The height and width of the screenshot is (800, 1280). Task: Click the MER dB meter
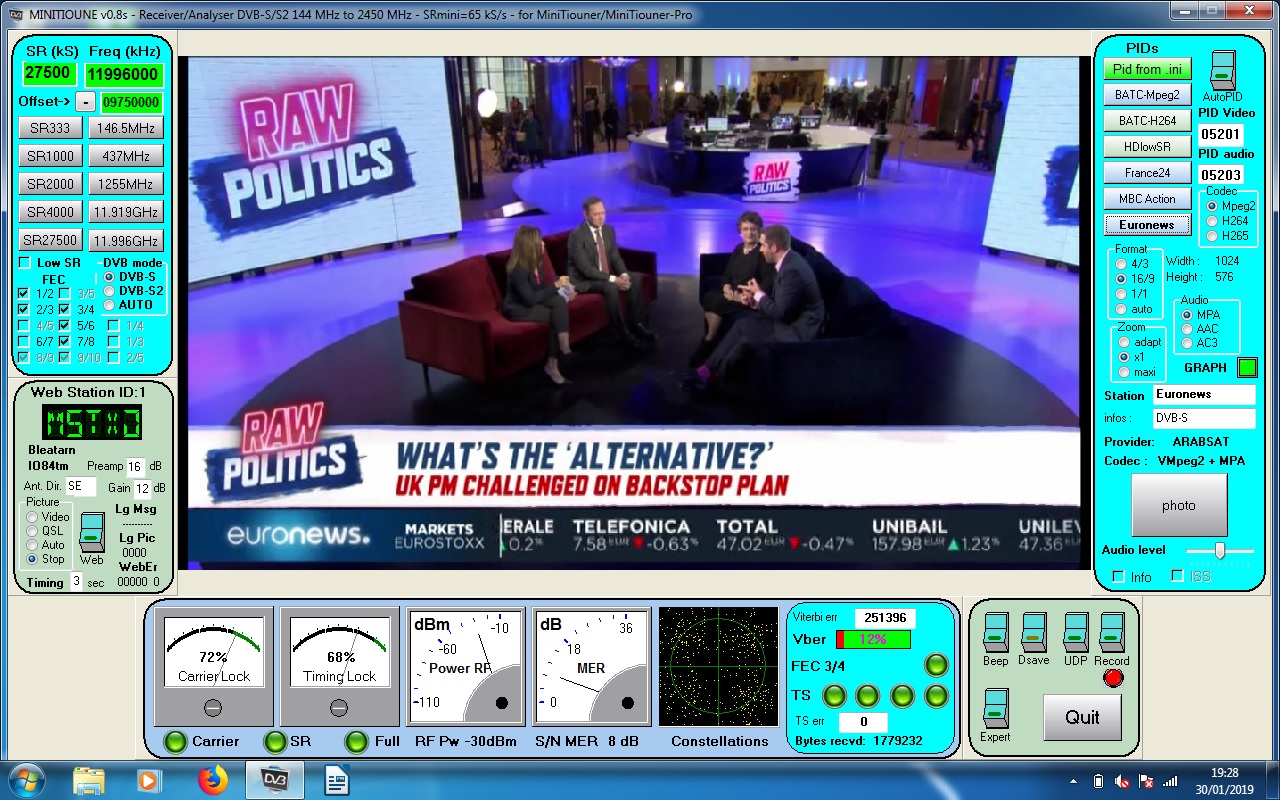point(591,667)
